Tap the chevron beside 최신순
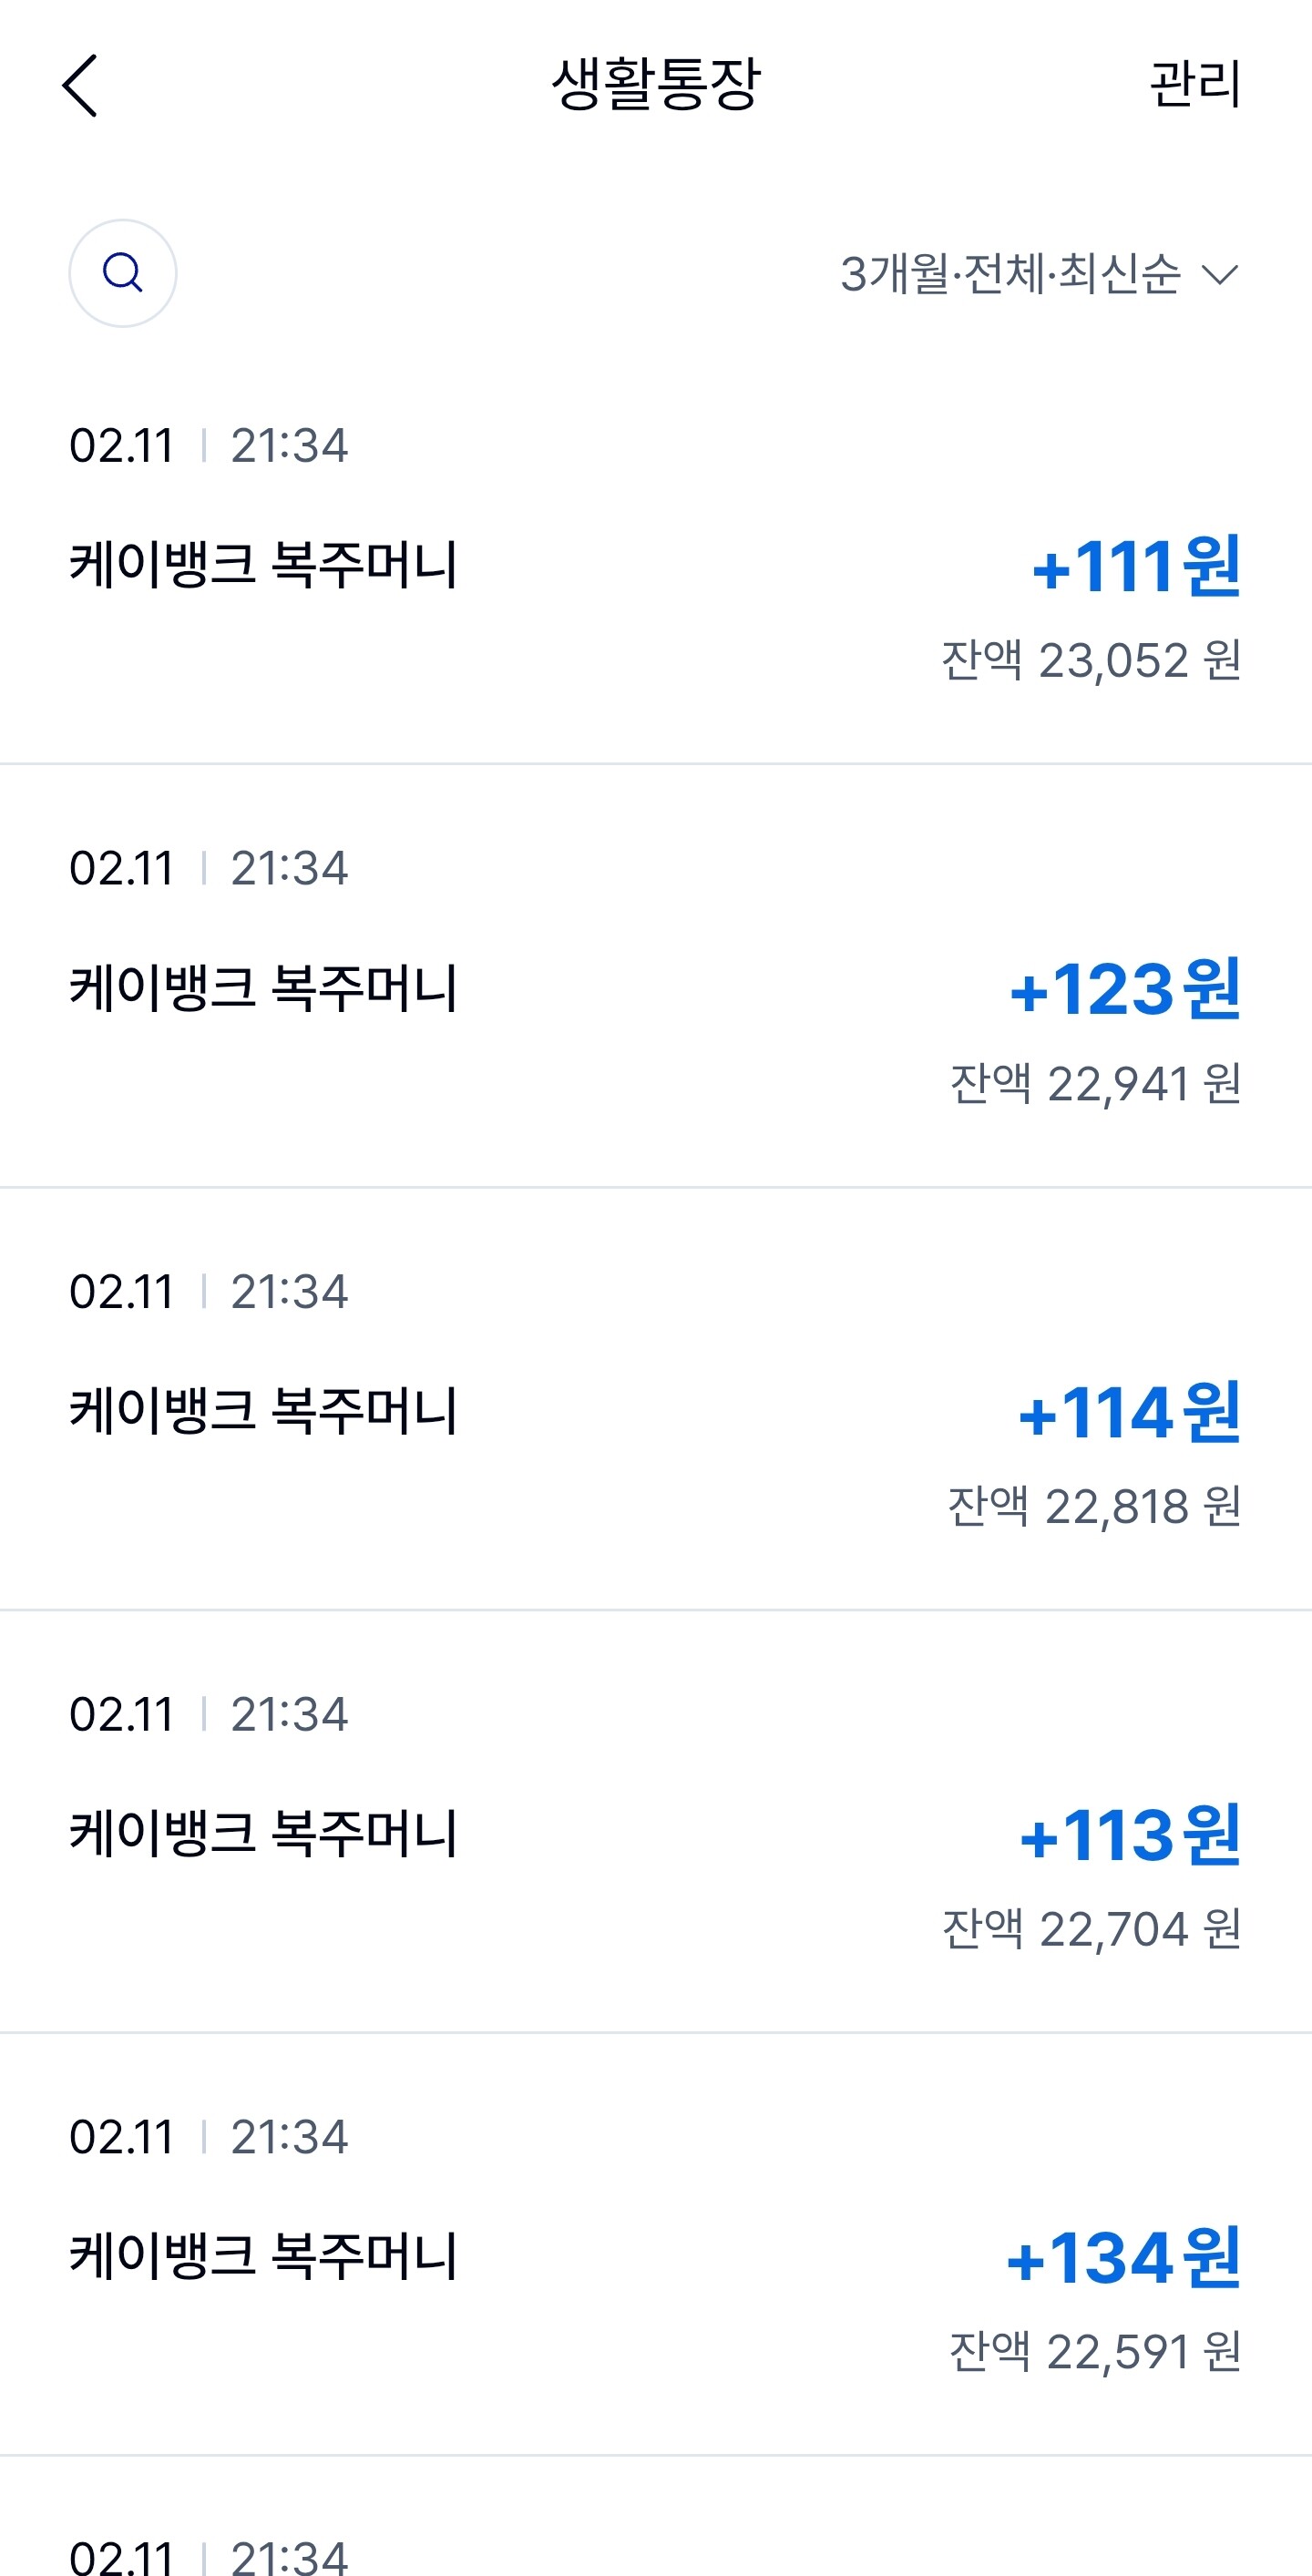This screenshot has width=1312, height=2576. [1220, 274]
